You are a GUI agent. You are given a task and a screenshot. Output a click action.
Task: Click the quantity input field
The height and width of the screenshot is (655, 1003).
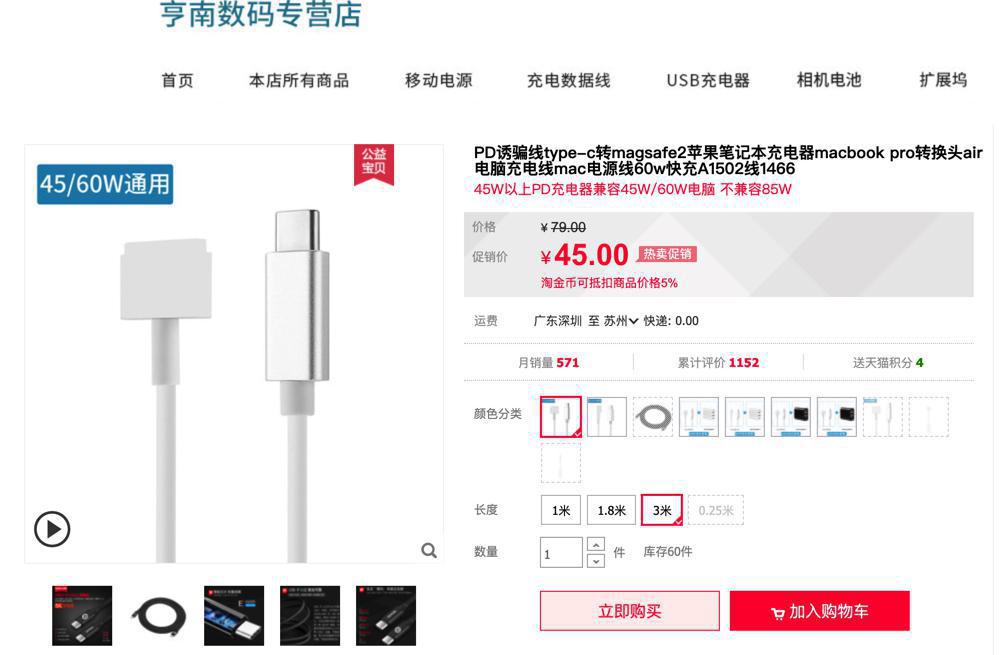pyautogui.click(x=561, y=553)
